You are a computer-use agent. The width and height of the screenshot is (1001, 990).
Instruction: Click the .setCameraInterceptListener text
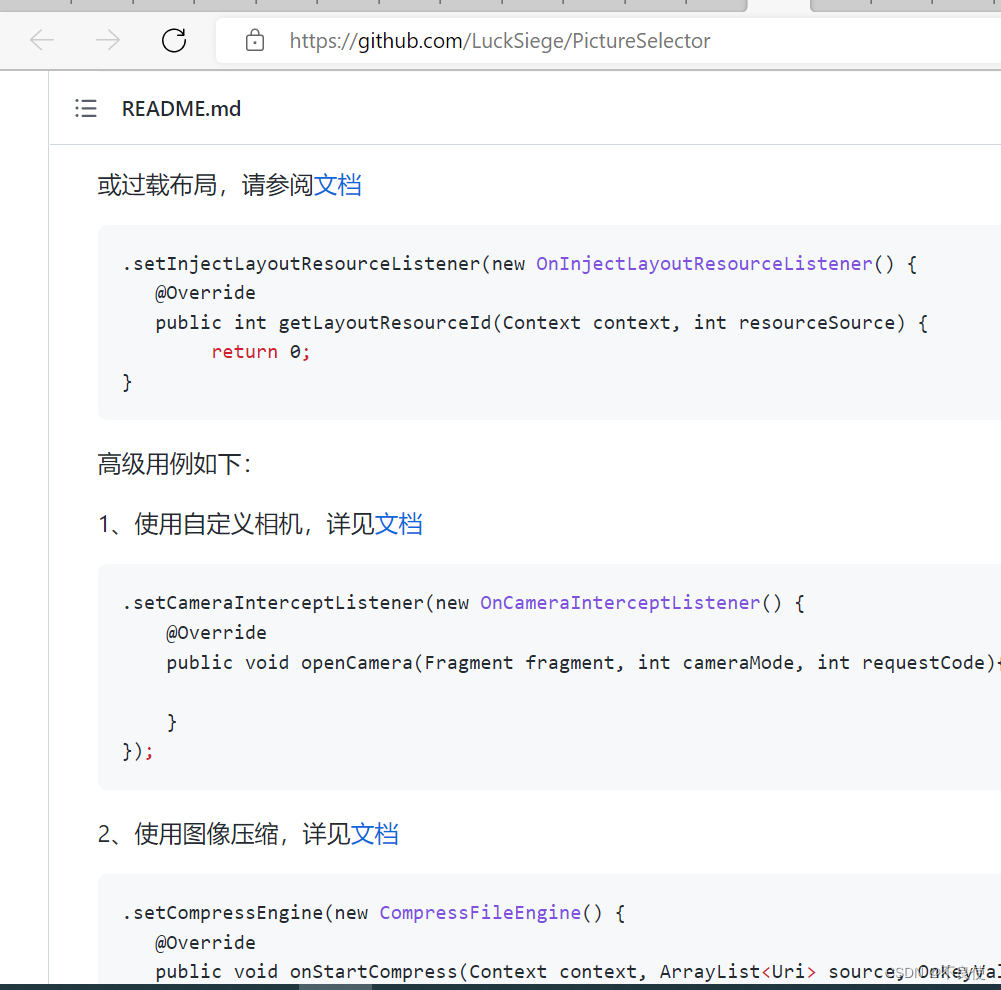[x=273, y=603]
